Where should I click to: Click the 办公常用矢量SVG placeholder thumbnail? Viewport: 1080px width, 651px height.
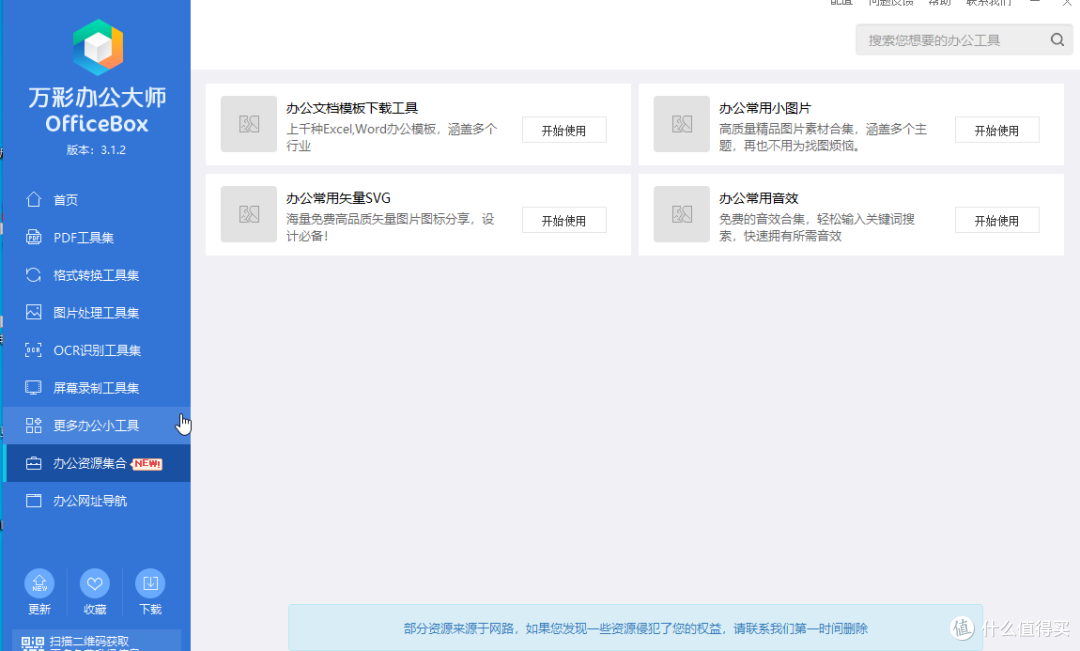click(x=249, y=214)
